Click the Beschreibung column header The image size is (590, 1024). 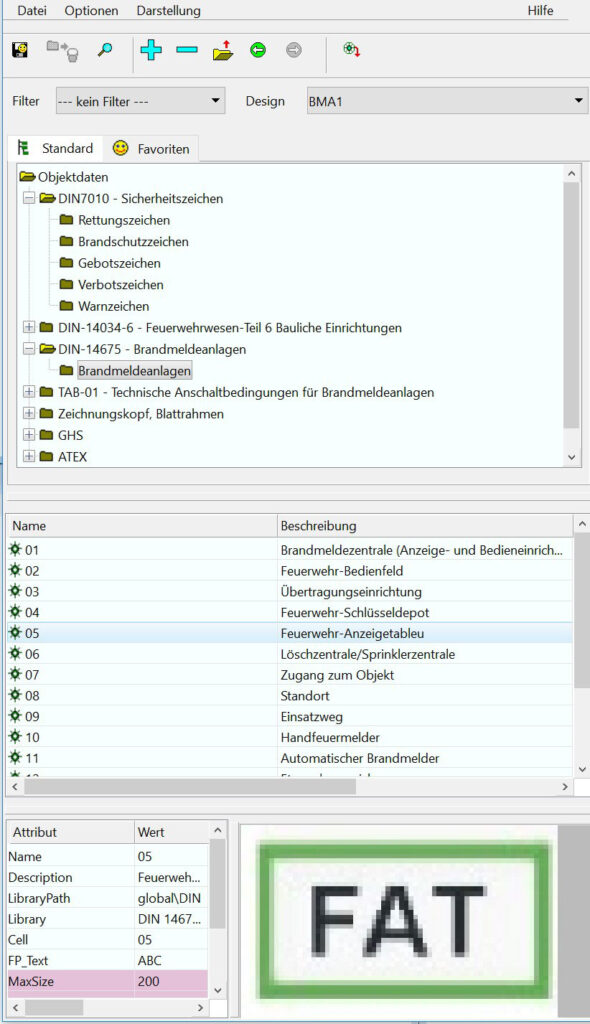click(425, 526)
